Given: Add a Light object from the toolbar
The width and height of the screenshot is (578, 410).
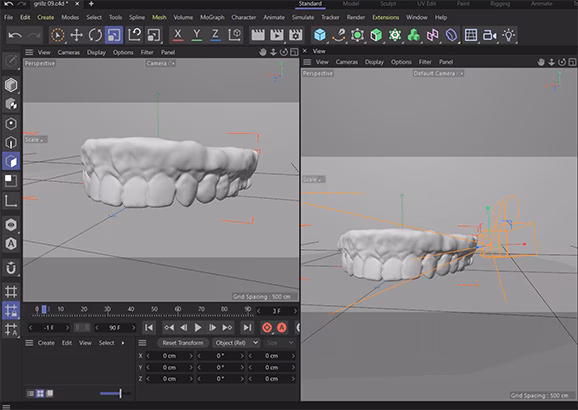Looking at the screenshot, I should coord(509,35).
